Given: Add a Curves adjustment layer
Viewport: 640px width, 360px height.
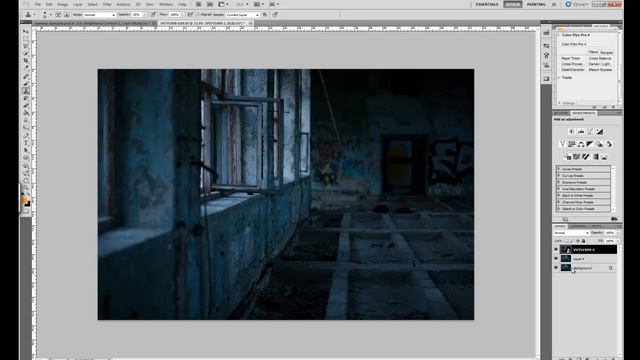Looking at the screenshot, I should point(590,131).
